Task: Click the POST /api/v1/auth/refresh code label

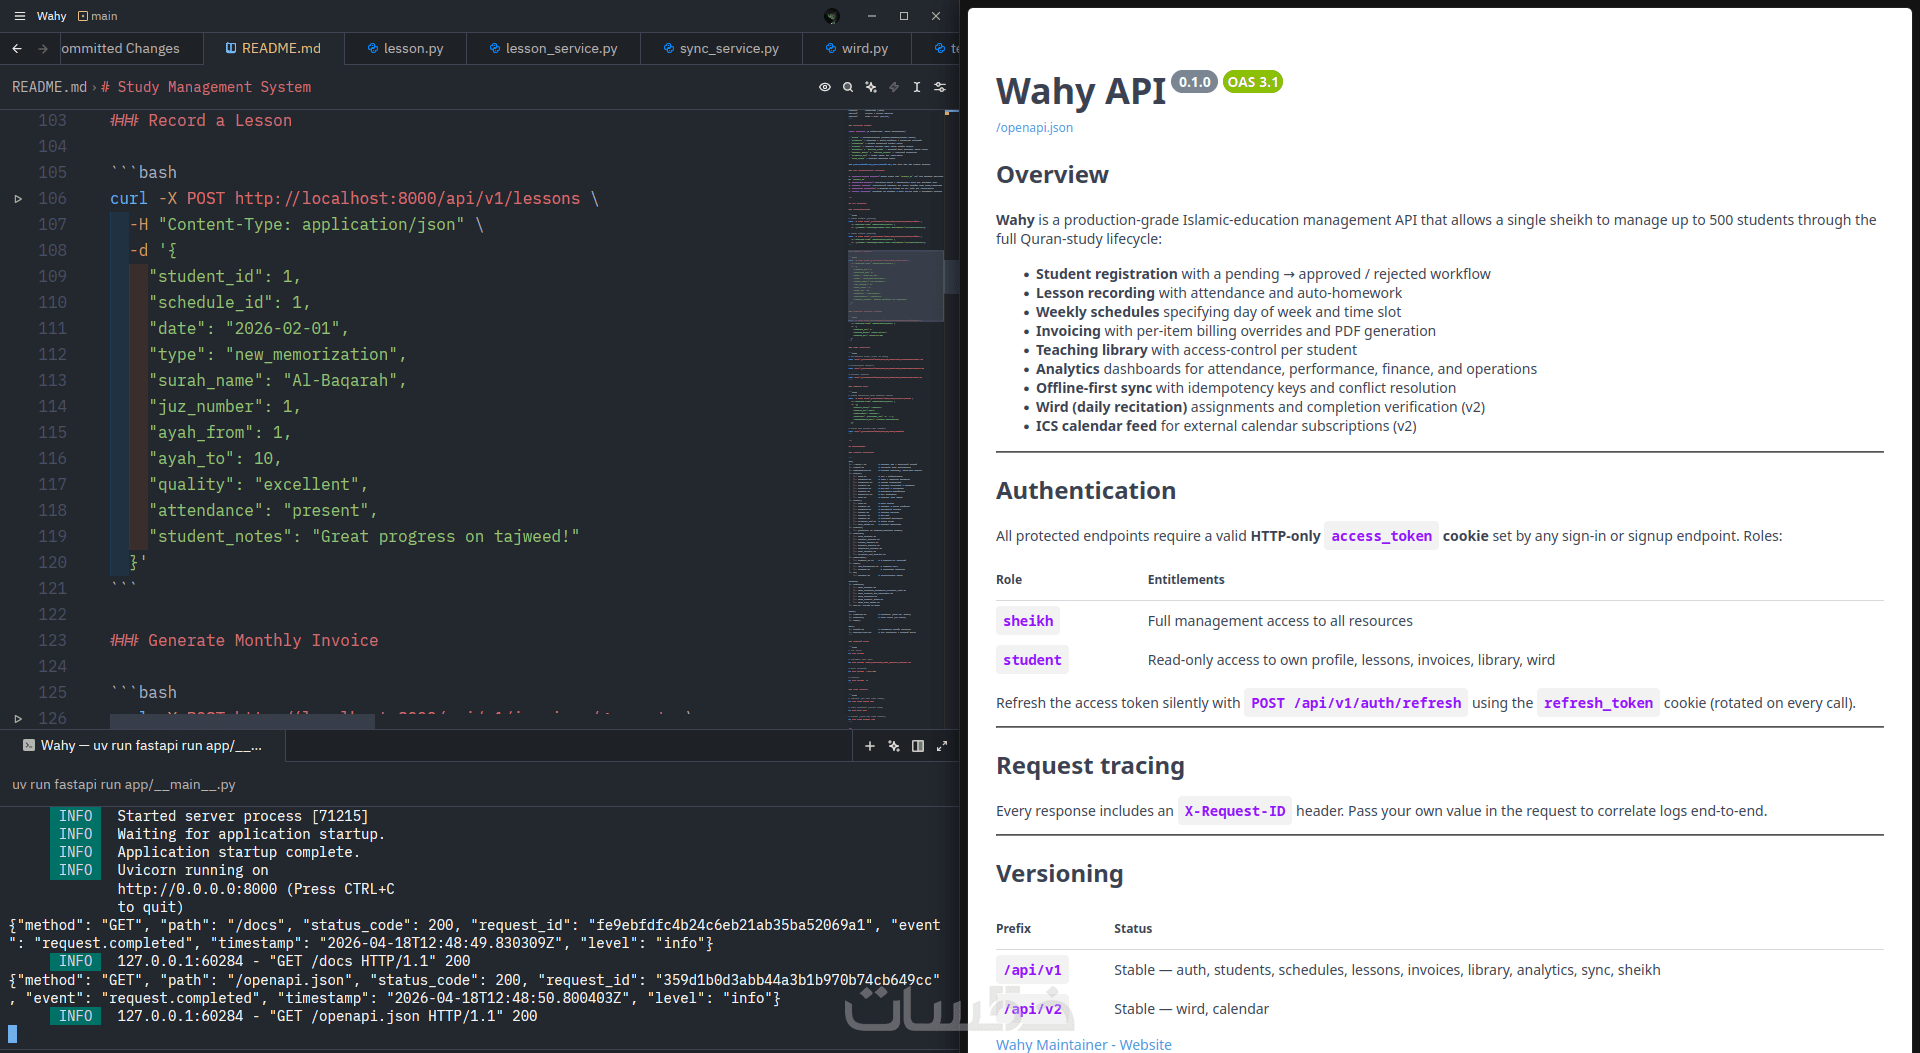Action: [x=1356, y=703]
